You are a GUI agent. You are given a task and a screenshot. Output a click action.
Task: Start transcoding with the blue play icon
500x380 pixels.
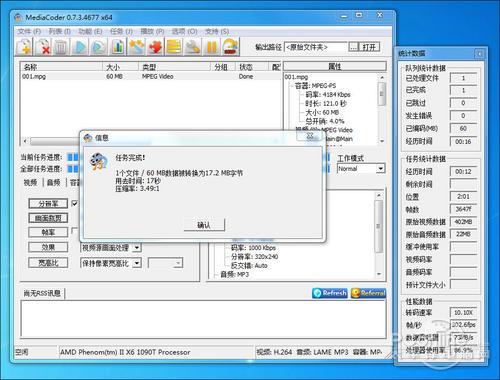click(x=79, y=47)
